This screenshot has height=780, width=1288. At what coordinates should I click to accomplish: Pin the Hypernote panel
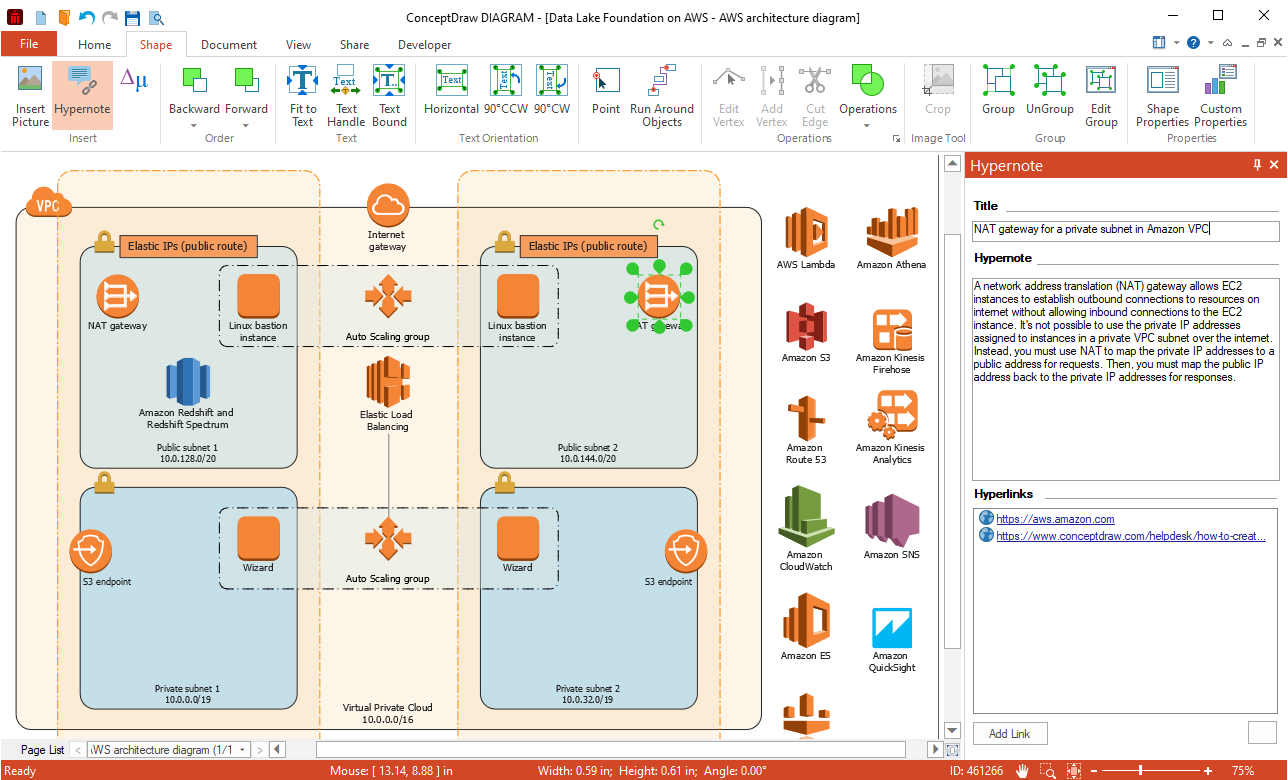(x=1257, y=165)
